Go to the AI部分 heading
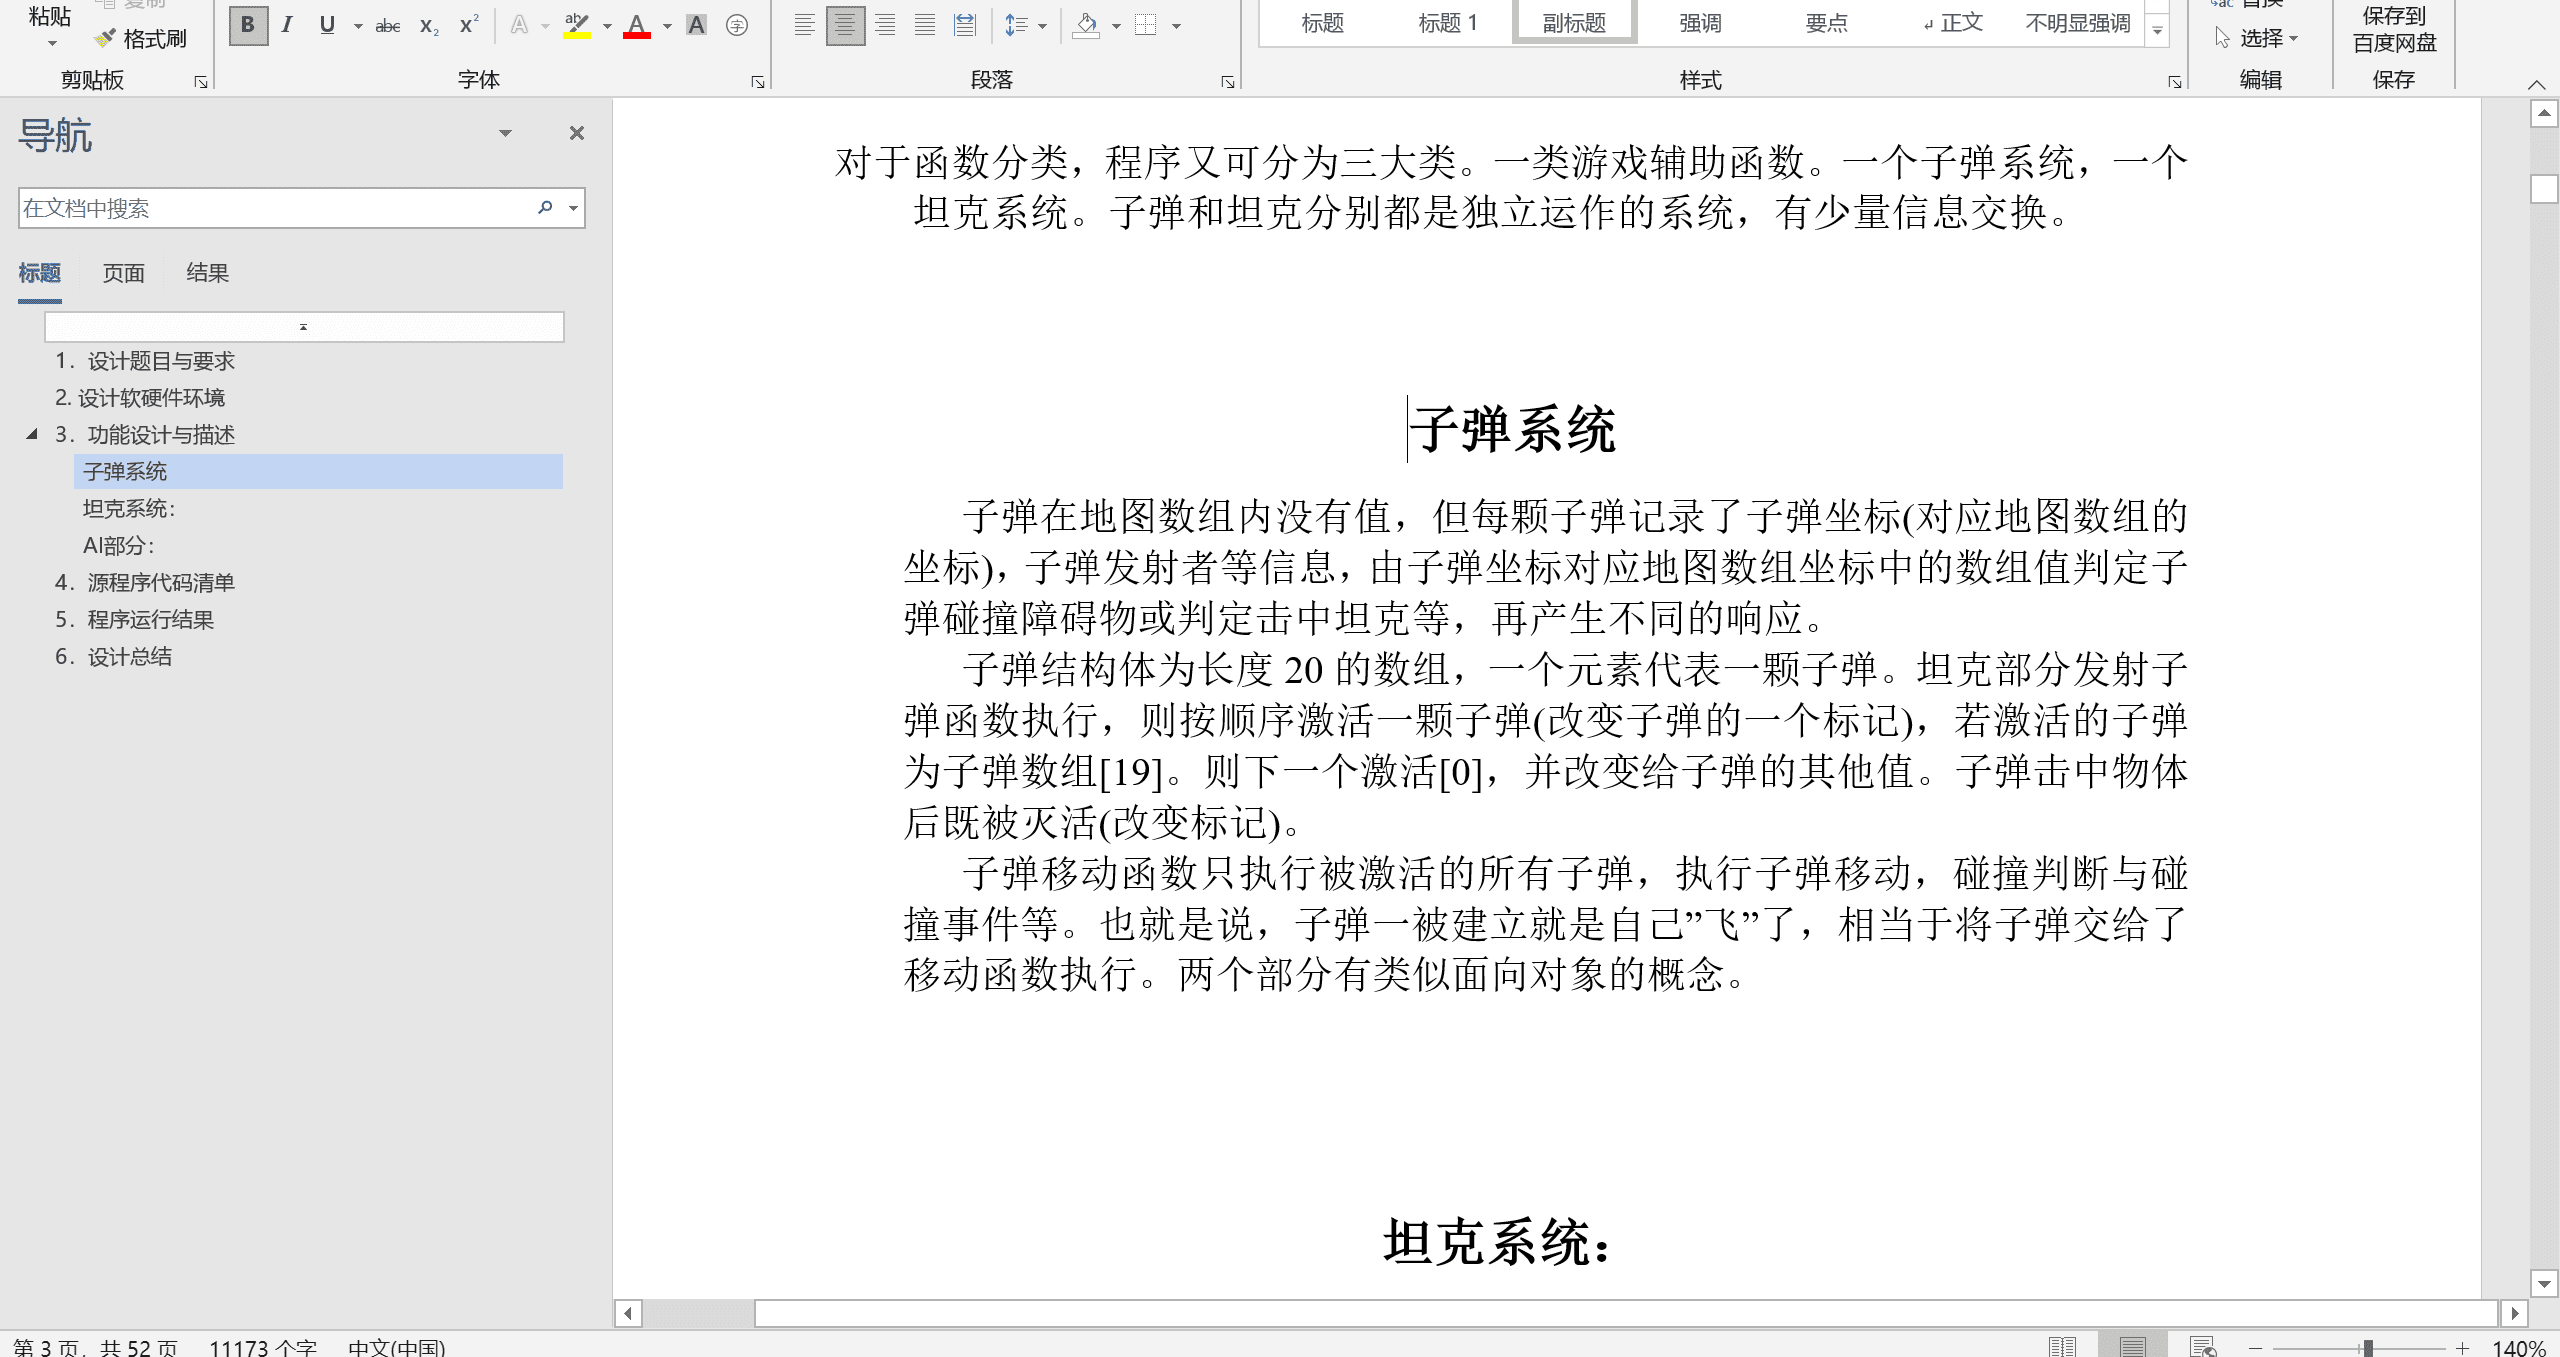Viewport: 2560px width, 1357px height. tap(118, 546)
